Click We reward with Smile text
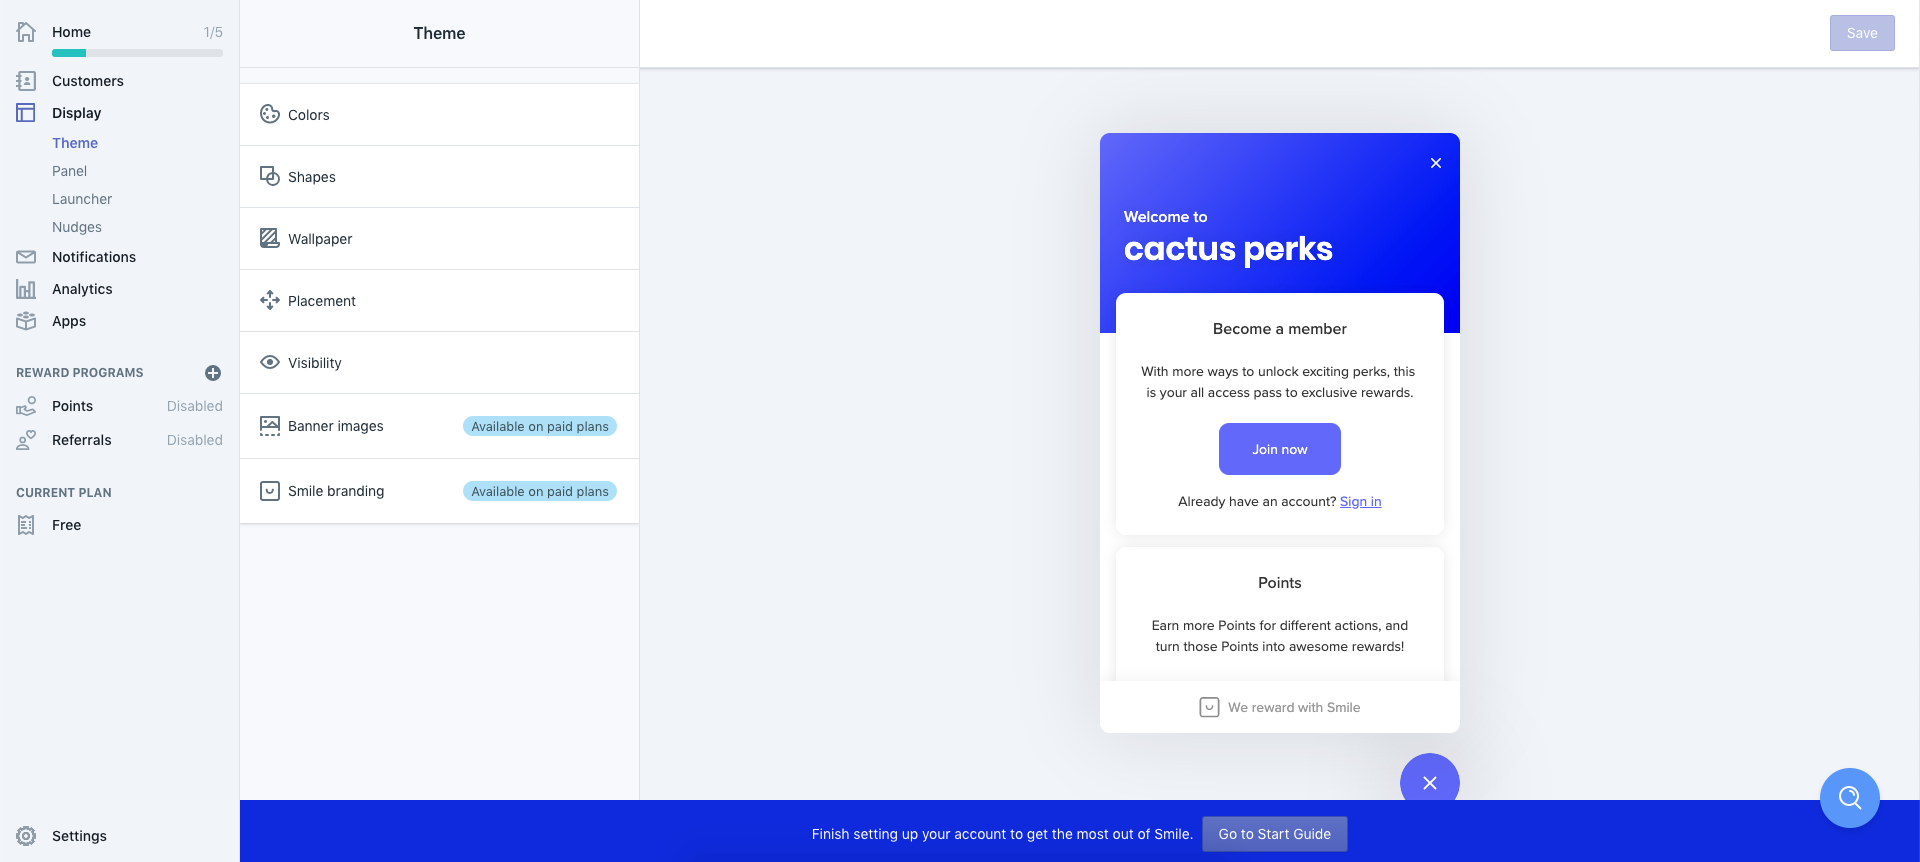The height and width of the screenshot is (862, 1920). click(x=1294, y=707)
